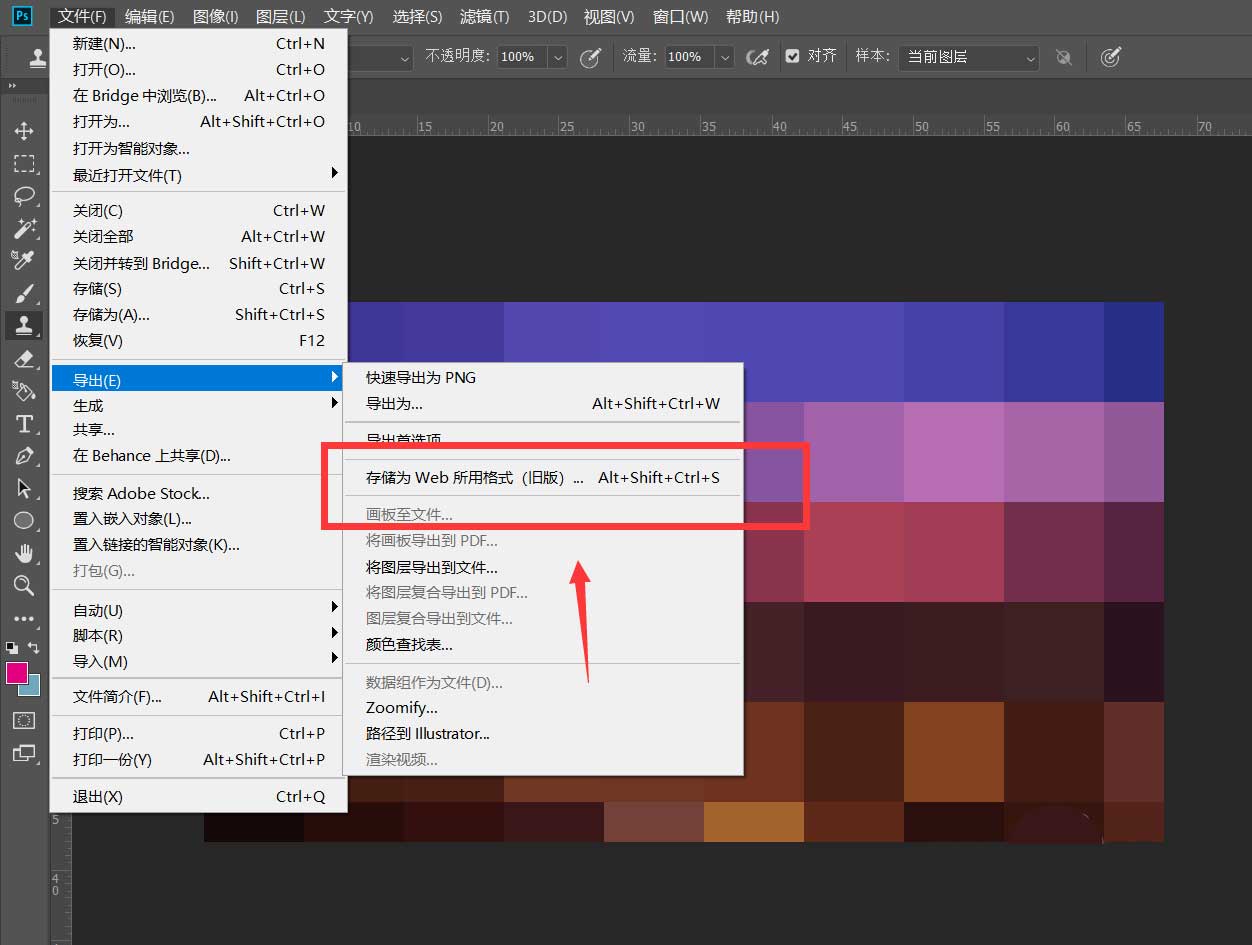Open Clone Stamp tool preset in options bar
This screenshot has height=945, width=1252.
38,57
